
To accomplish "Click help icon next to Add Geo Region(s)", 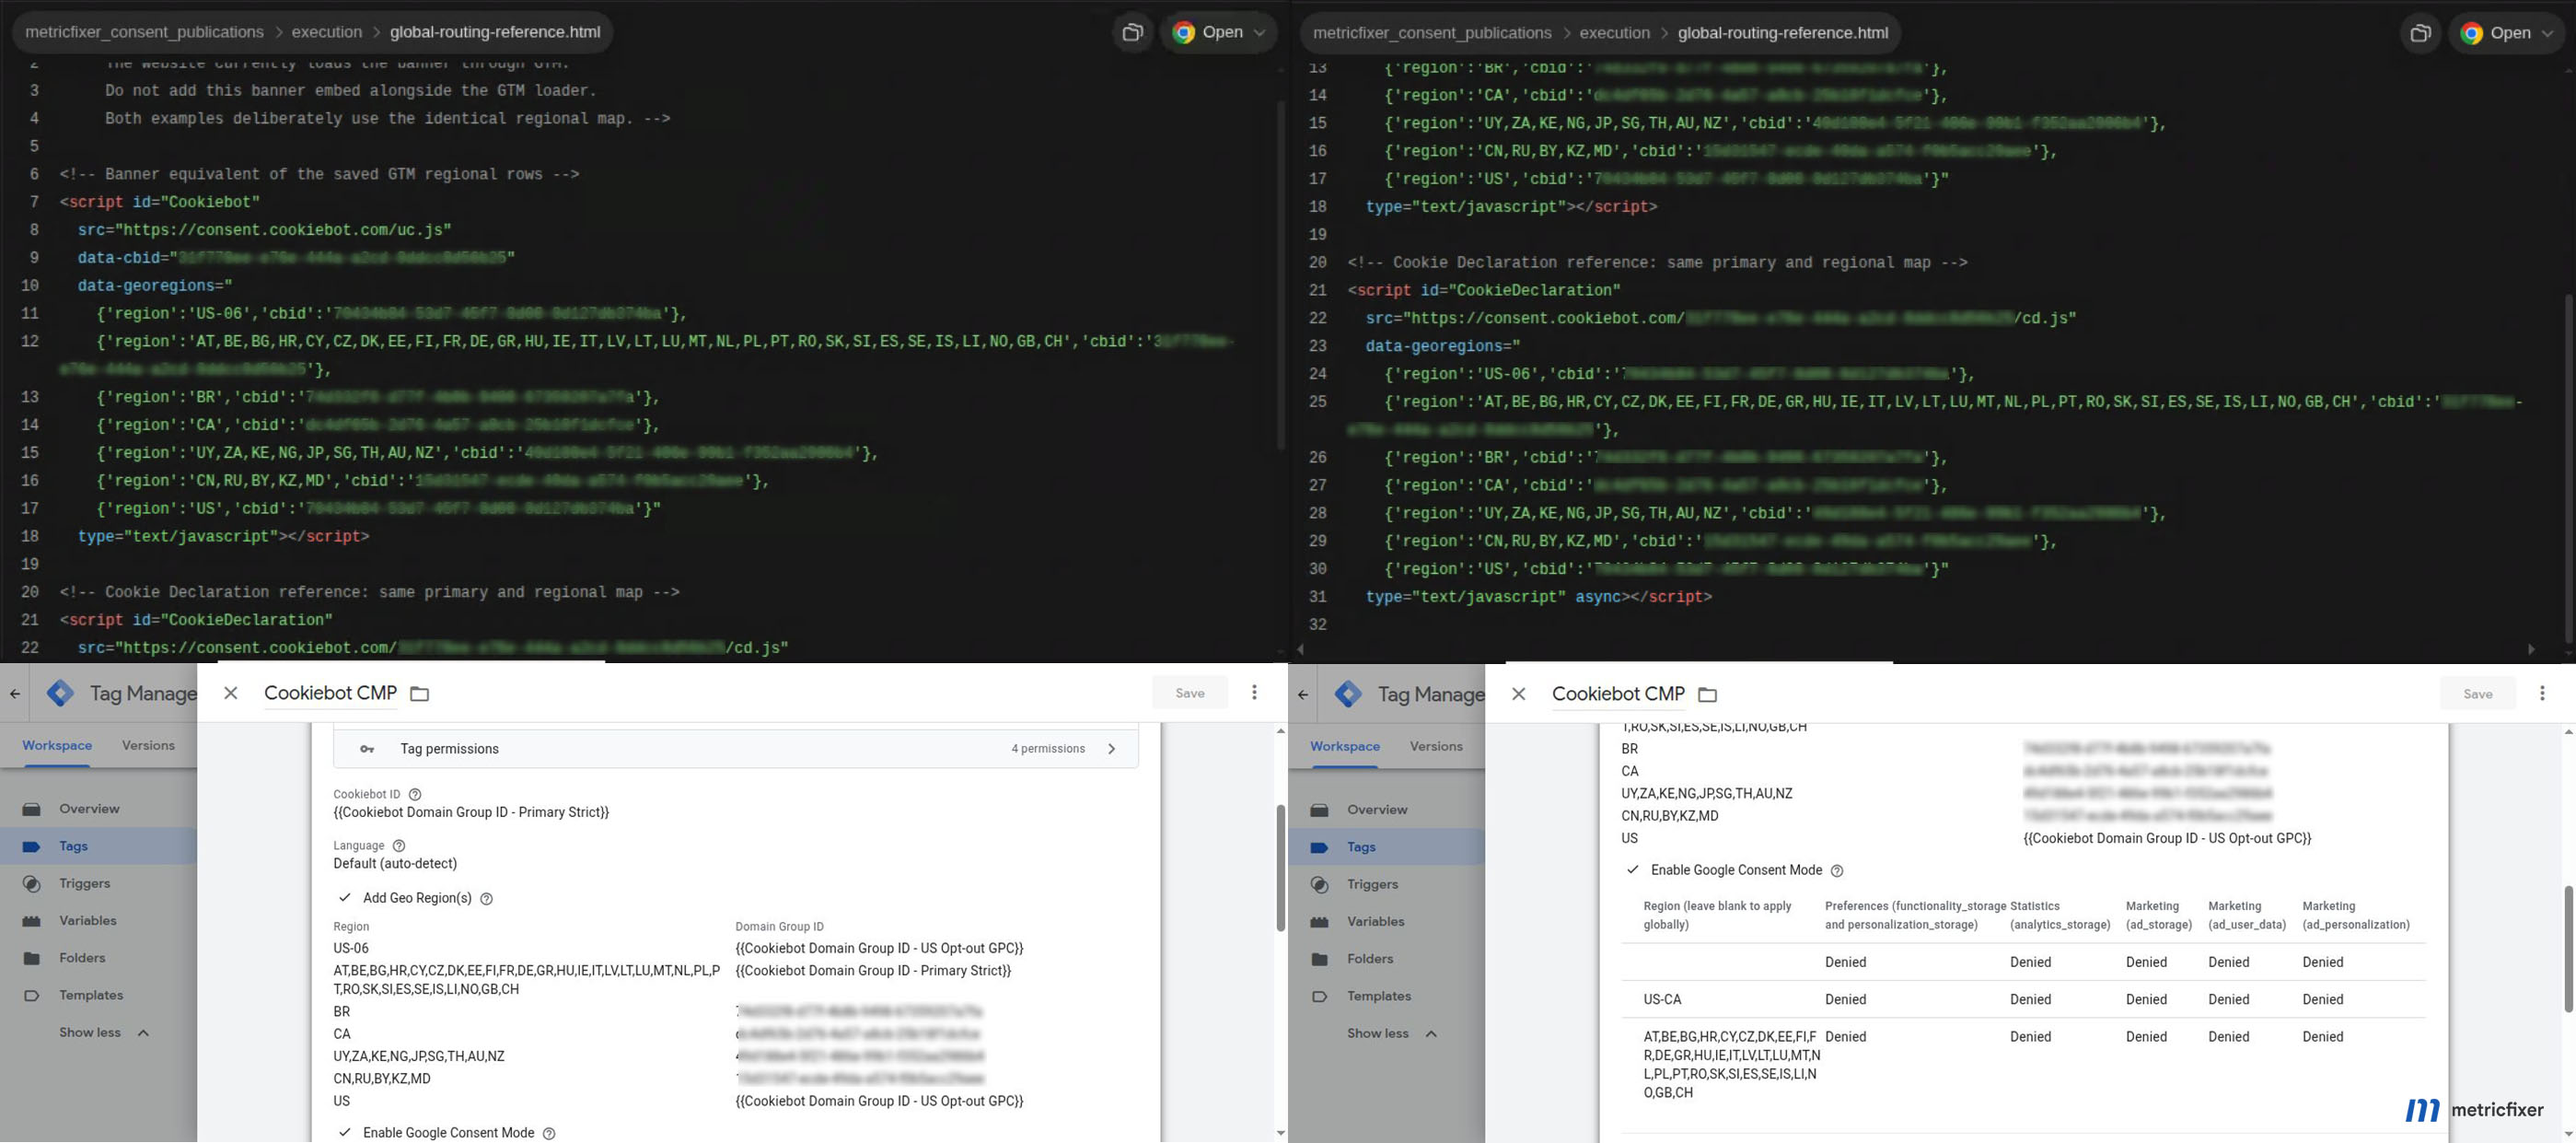I will [x=486, y=899].
